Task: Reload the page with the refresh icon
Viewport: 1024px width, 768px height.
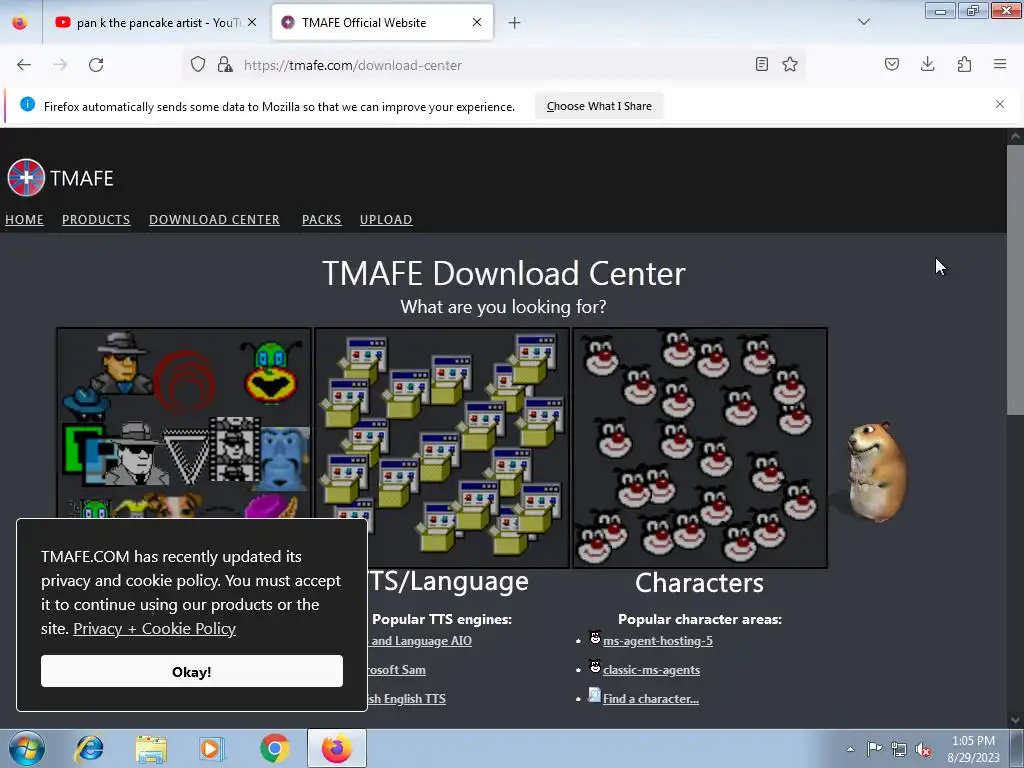Action: coord(96,65)
